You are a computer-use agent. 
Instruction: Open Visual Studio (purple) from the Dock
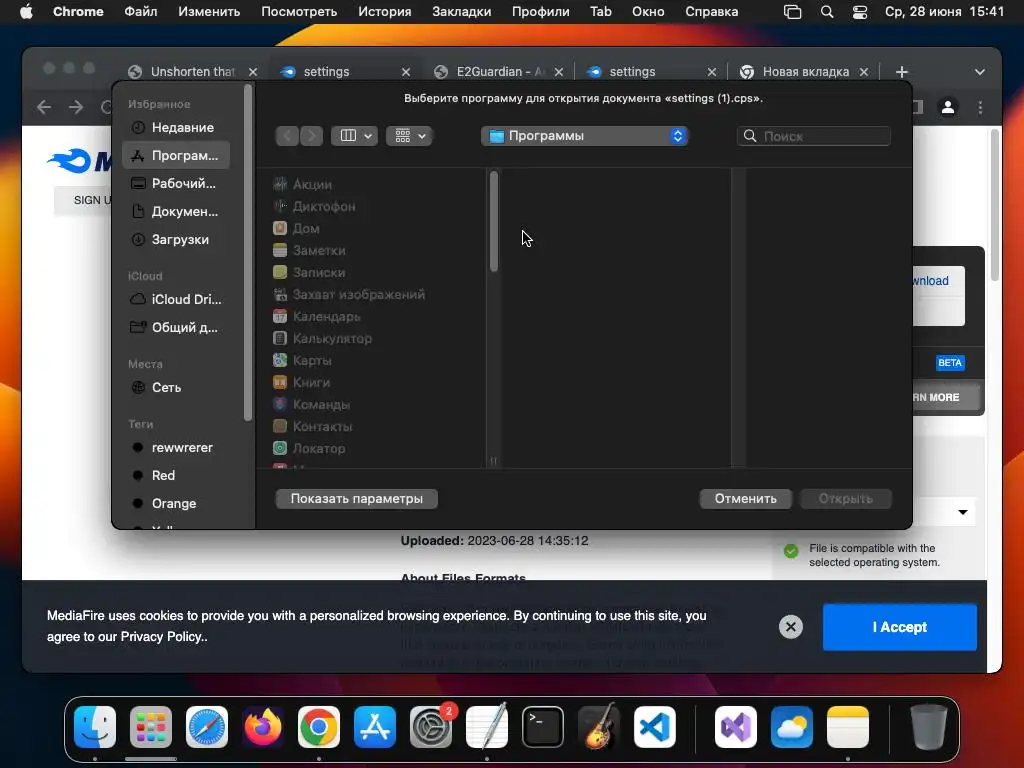(736, 727)
